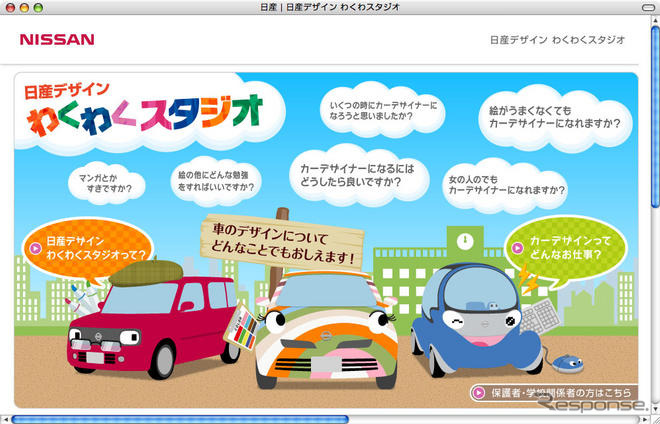Select cloud question マンガとかすきですか?
The width and height of the screenshot is (660, 424).
click(x=106, y=183)
